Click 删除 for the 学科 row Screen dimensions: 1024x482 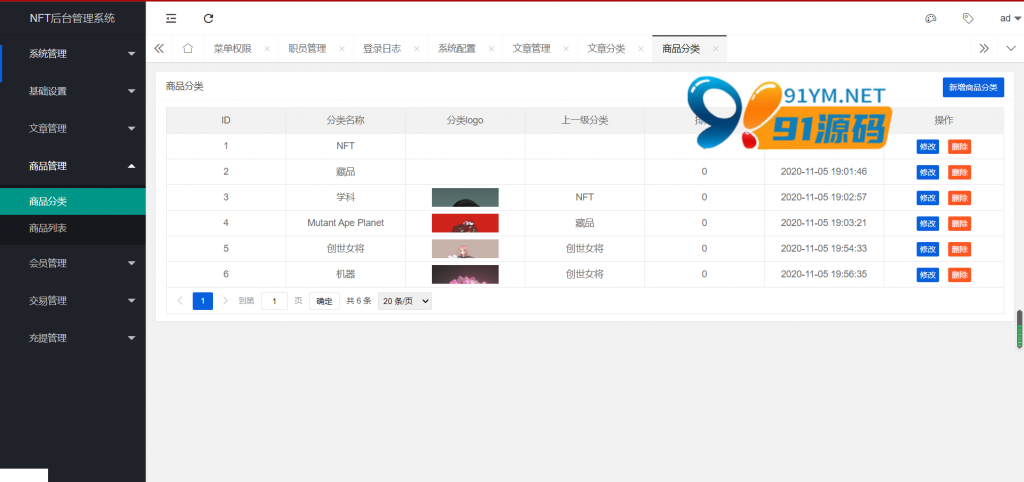959,197
